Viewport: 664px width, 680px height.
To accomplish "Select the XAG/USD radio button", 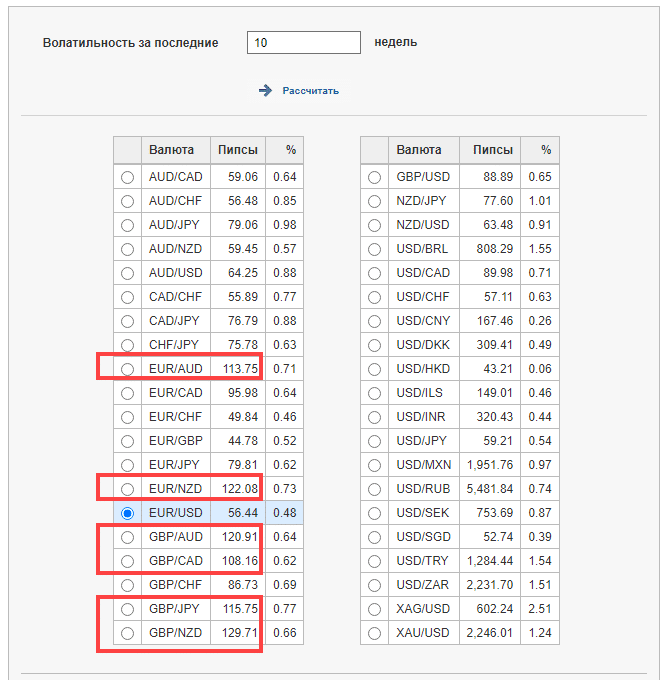I will (374, 609).
